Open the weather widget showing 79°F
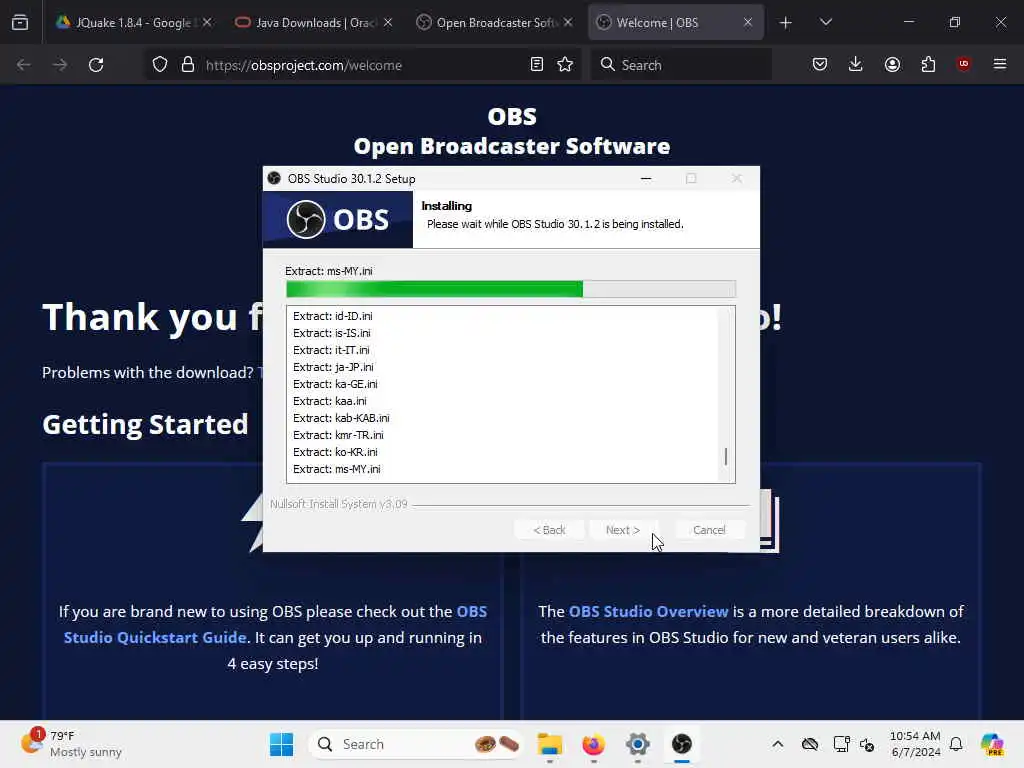Viewport: 1024px width, 768px height. [x=71, y=744]
